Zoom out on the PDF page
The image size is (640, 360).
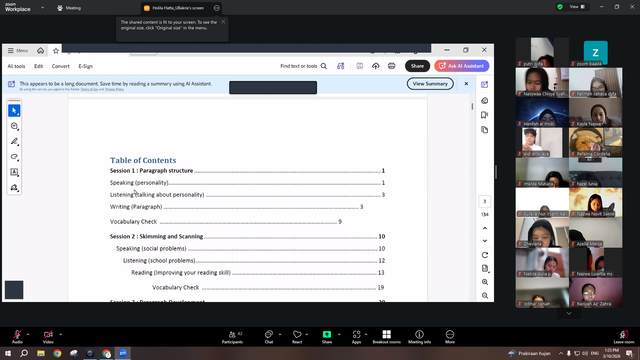(484, 296)
